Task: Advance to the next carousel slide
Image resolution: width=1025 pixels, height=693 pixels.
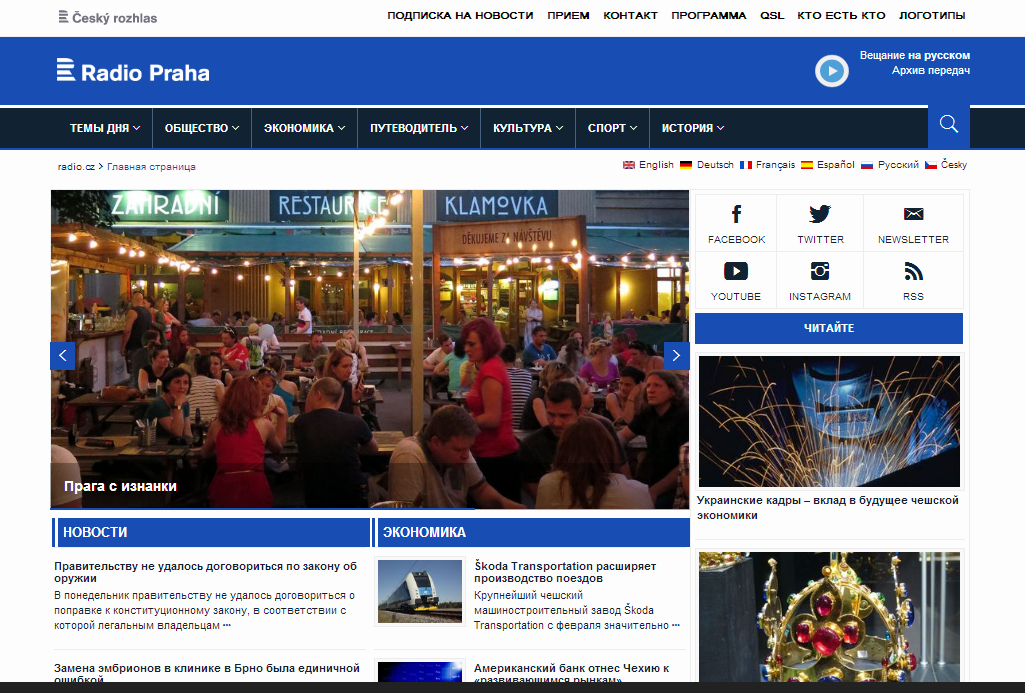Action: (677, 356)
